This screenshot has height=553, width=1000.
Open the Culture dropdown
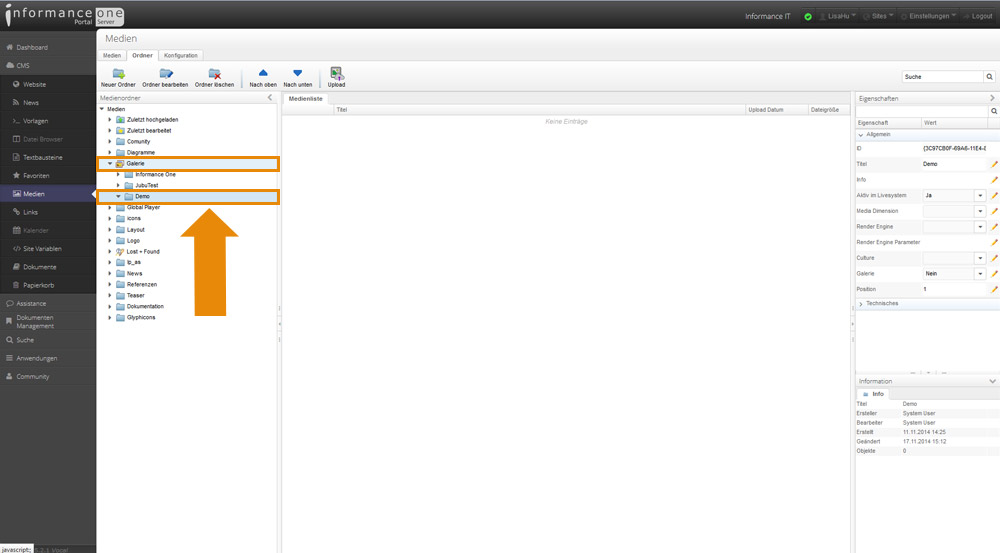980,258
